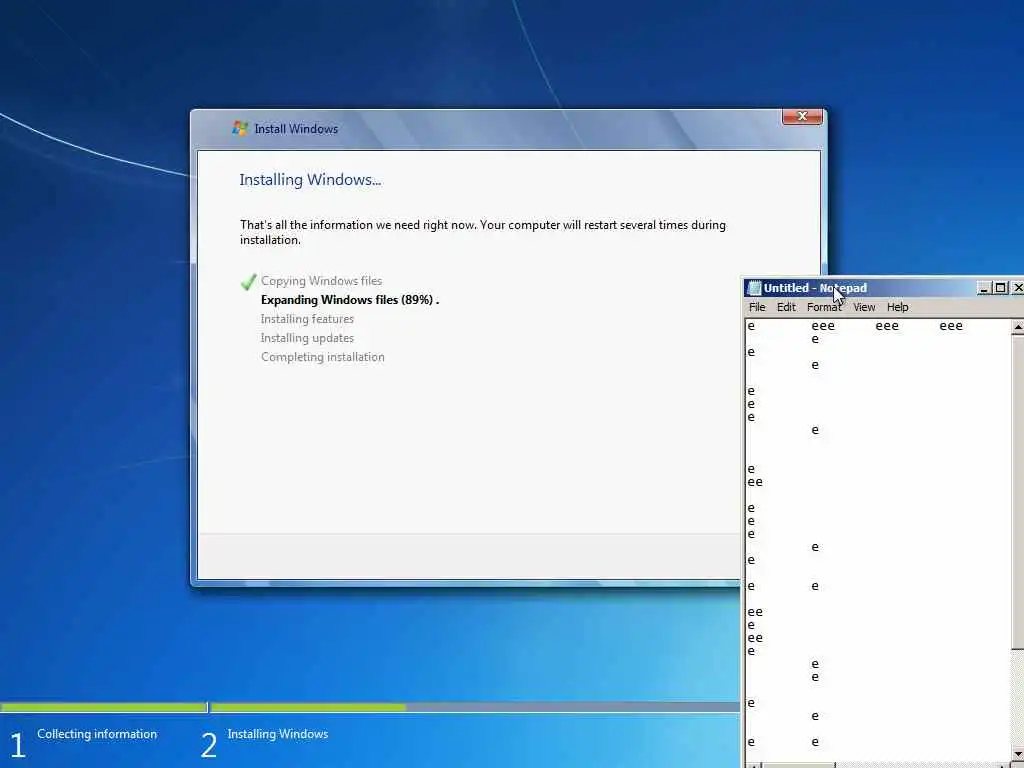Image resolution: width=1024 pixels, height=768 pixels.
Task: Click the Installing Windows step progress bar
Action: click(475, 707)
